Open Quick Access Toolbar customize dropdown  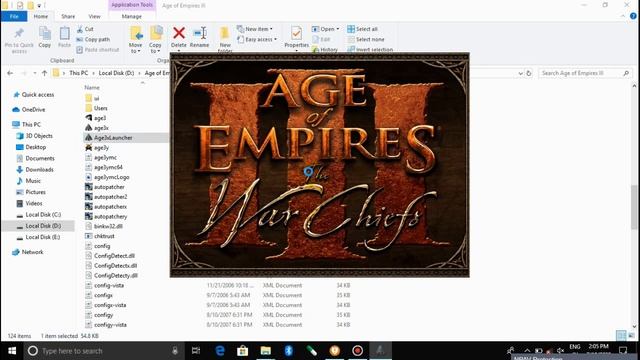(x=39, y=6)
